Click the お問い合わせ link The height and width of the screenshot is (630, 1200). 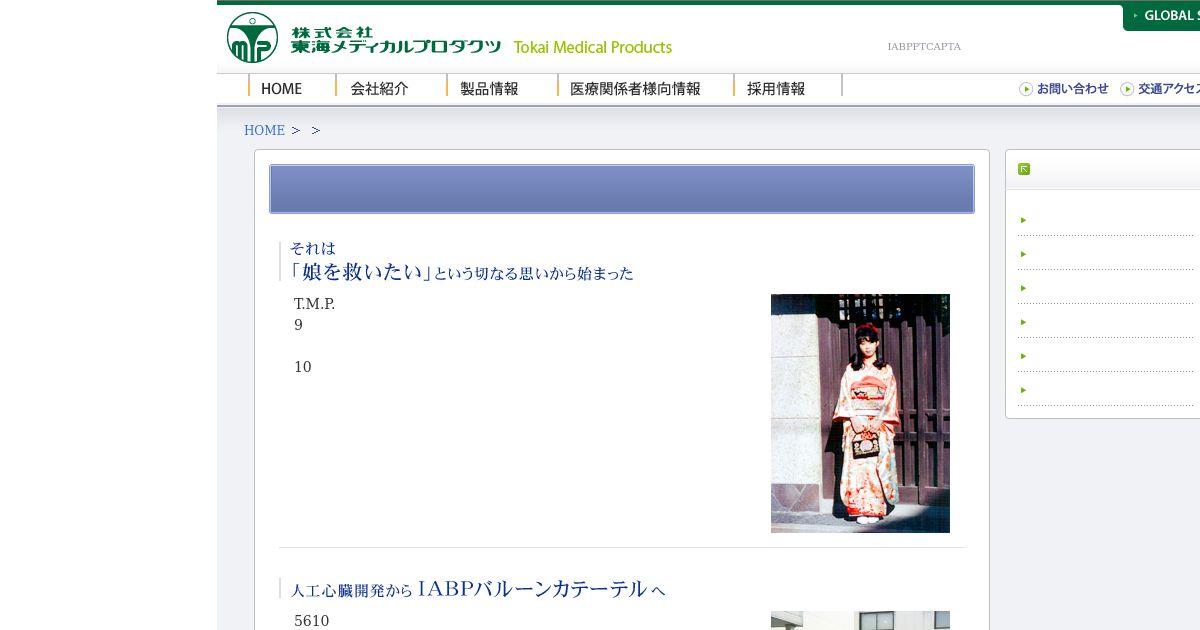click(1072, 89)
